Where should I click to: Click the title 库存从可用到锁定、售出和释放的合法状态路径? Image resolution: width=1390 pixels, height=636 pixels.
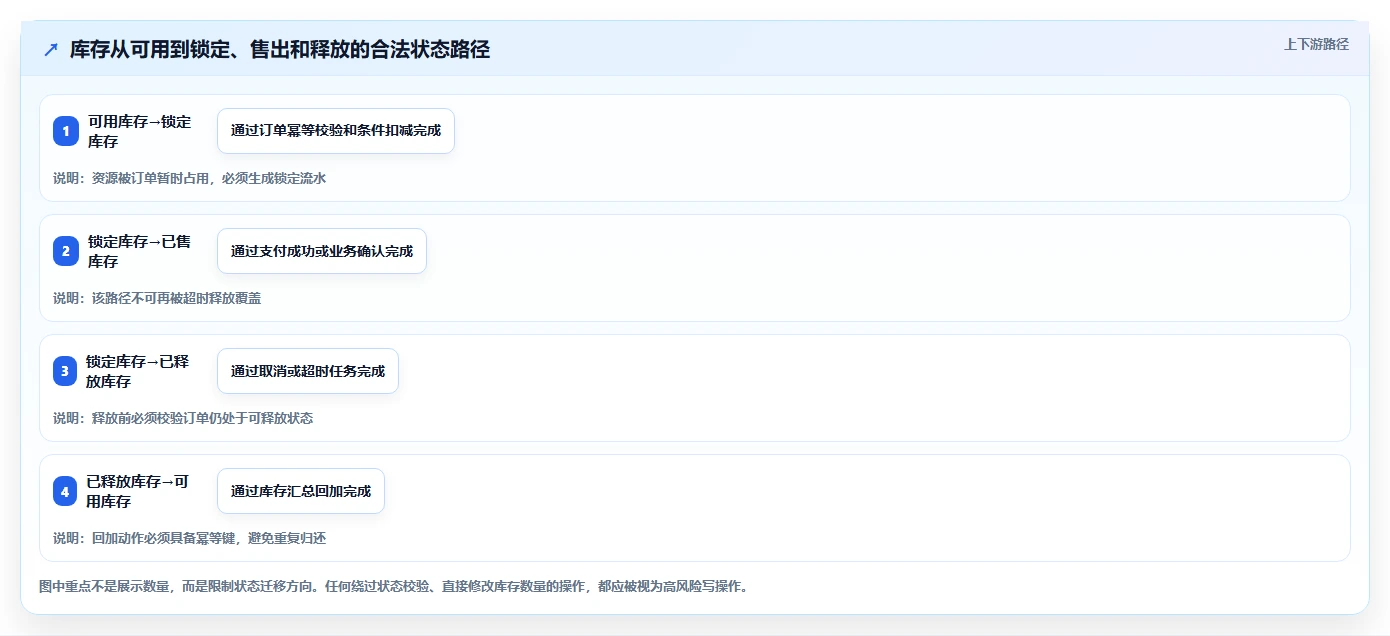[x=280, y=49]
